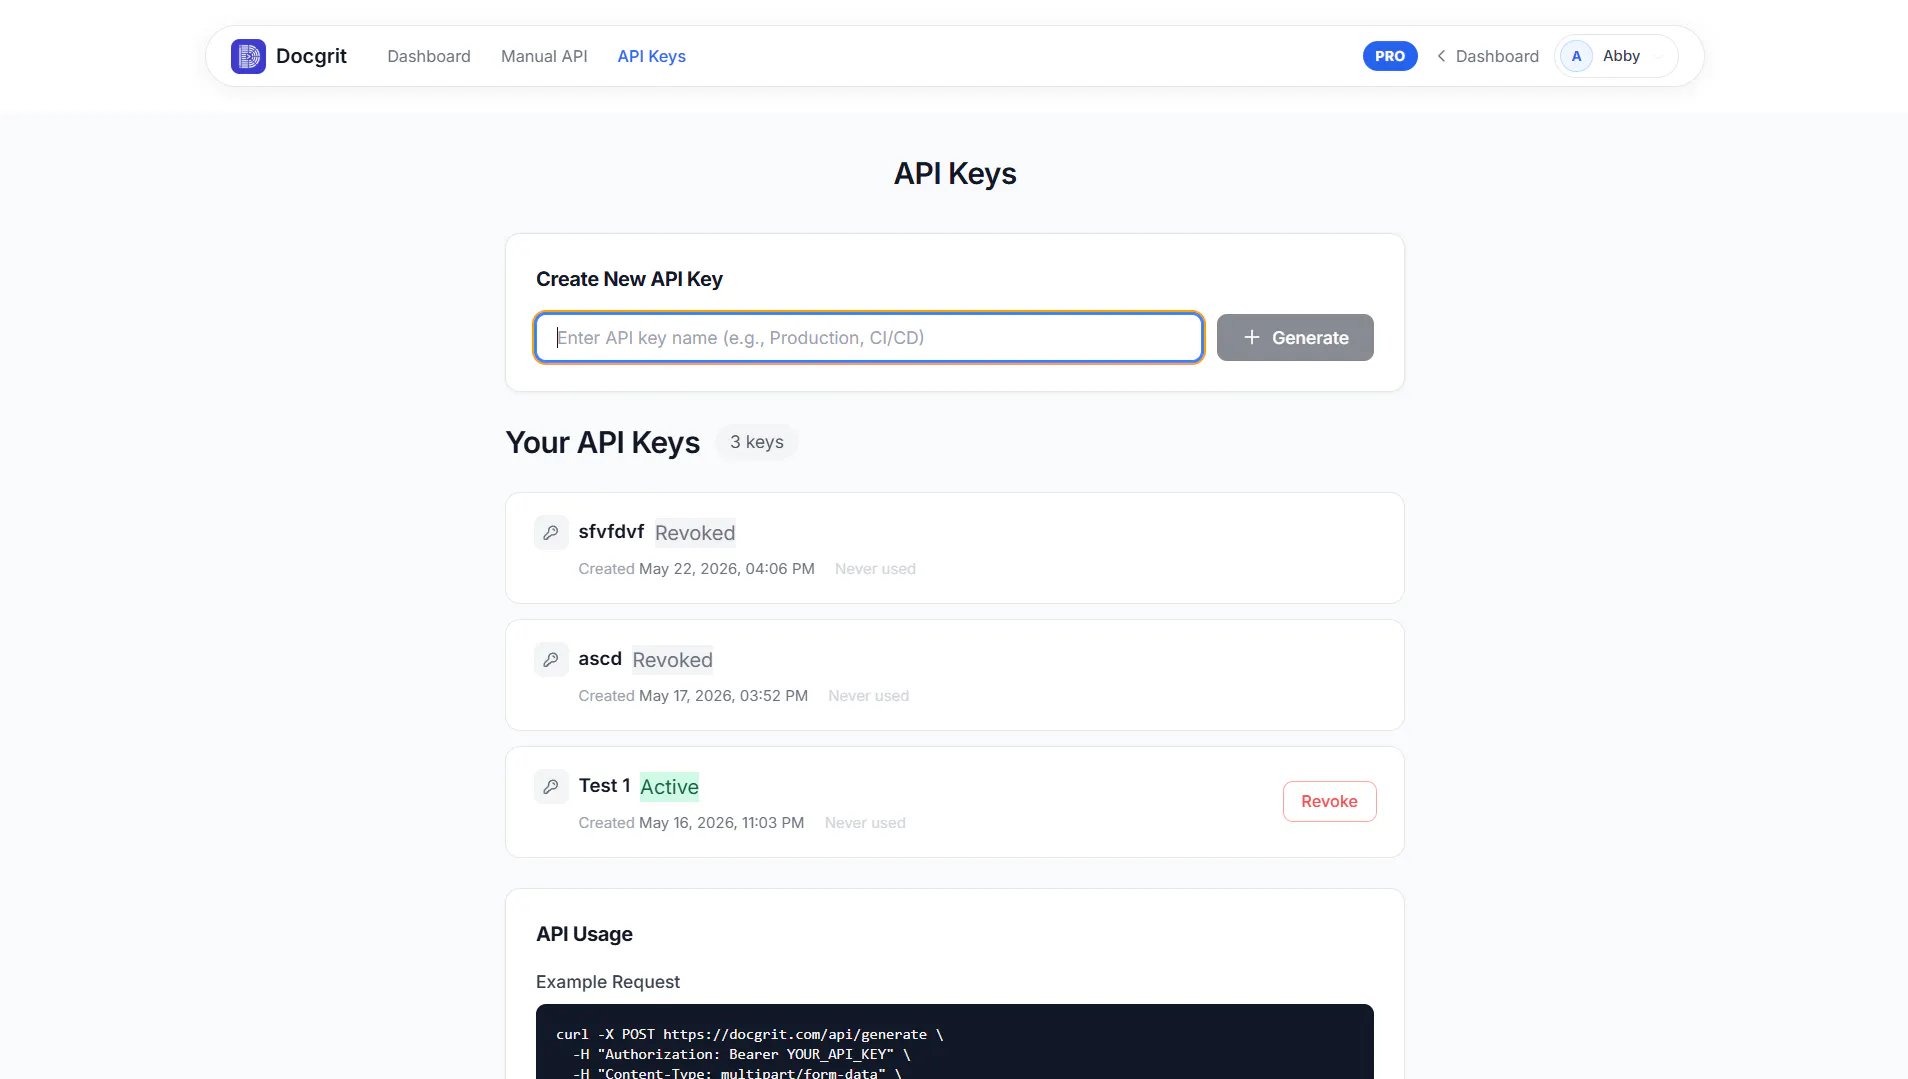Image resolution: width=1908 pixels, height=1079 pixels.
Task: Click the back chevron before Dashboard
Action: click(1441, 56)
